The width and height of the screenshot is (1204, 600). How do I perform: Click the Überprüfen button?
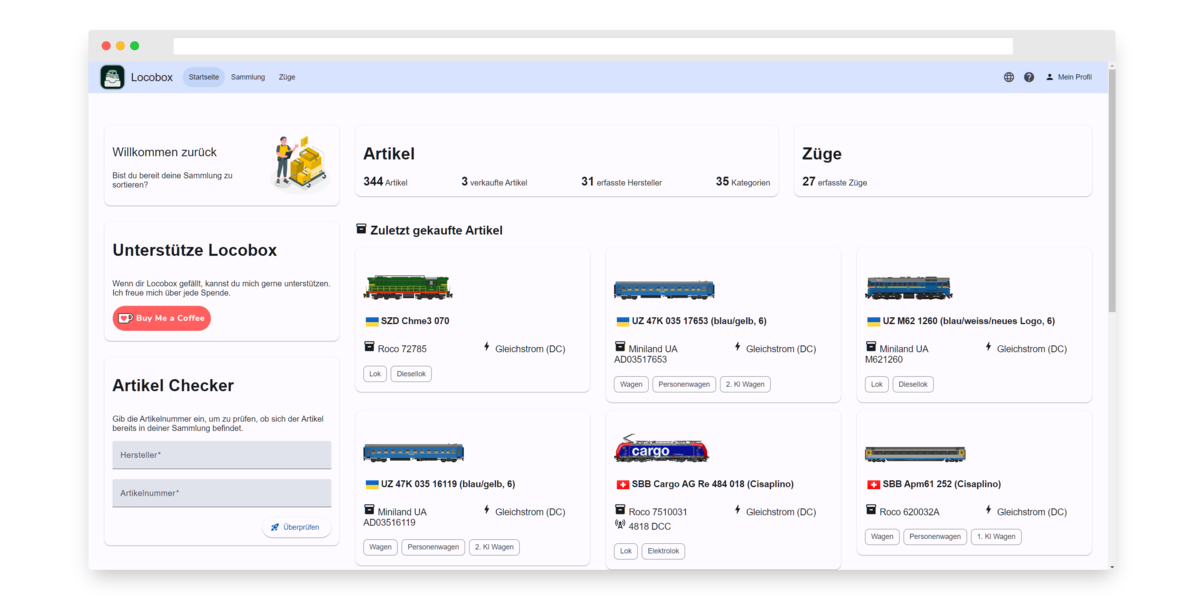(297, 527)
